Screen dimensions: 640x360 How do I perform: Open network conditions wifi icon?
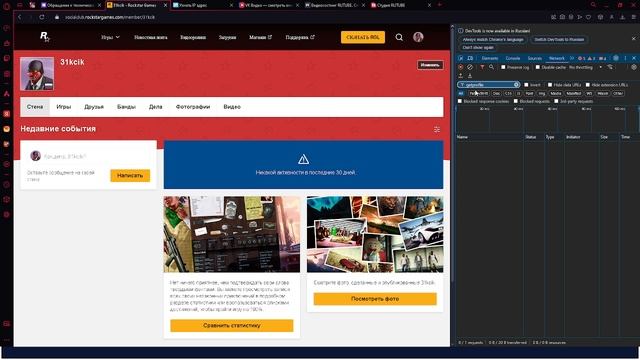click(x=610, y=67)
